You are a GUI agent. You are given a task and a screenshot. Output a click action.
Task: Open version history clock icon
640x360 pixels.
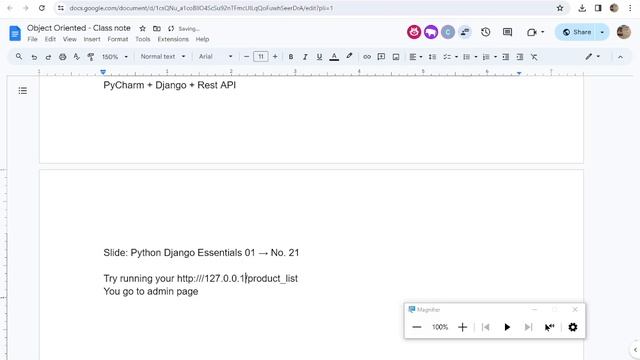coord(485,32)
